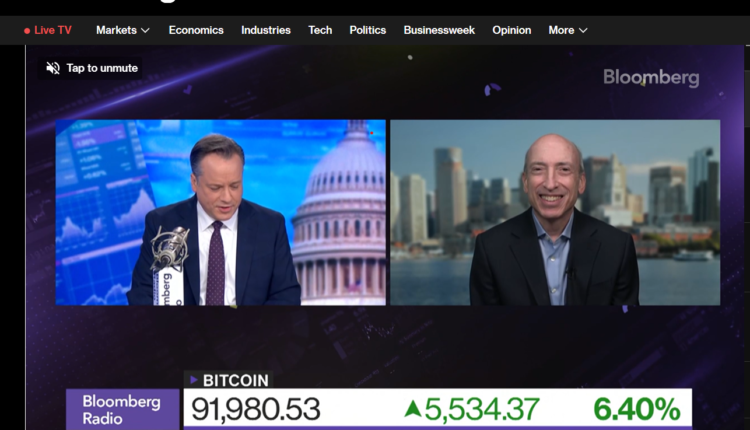The height and width of the screenshot is (430, 750).
Task: Open the Tech section
Action: coord(320,30)
